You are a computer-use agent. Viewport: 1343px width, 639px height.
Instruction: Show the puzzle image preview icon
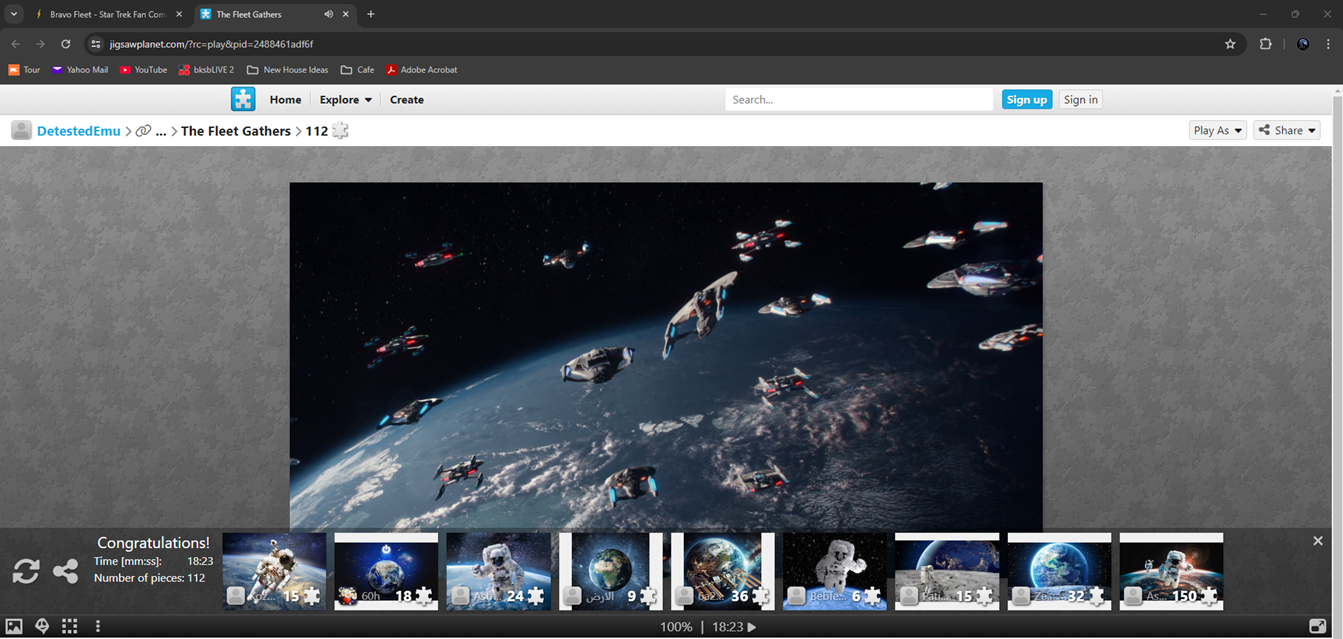coord(14,626)
